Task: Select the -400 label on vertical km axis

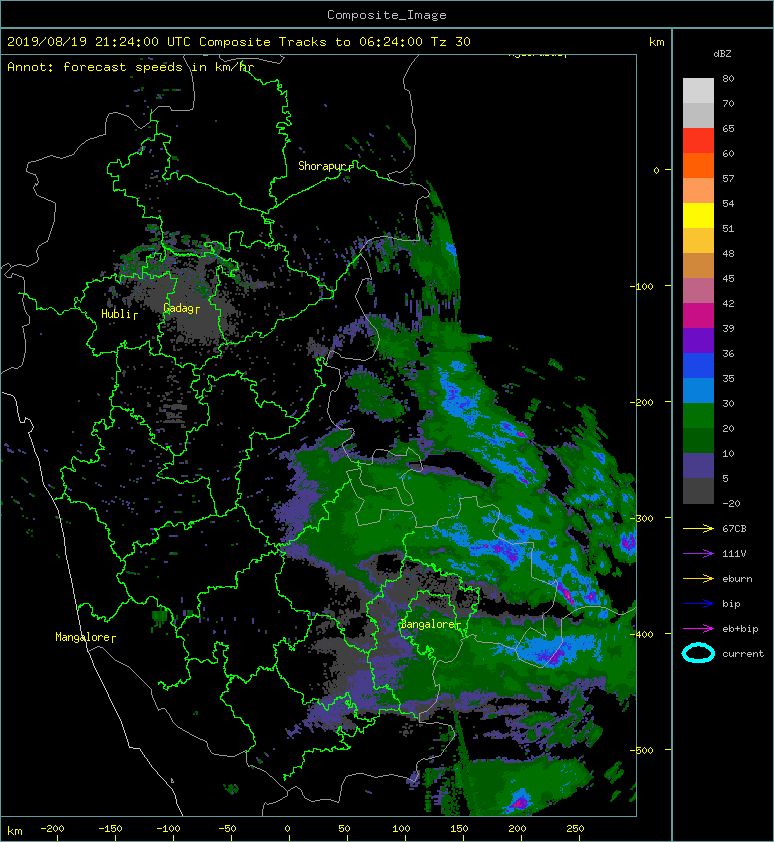Action: 641,634
